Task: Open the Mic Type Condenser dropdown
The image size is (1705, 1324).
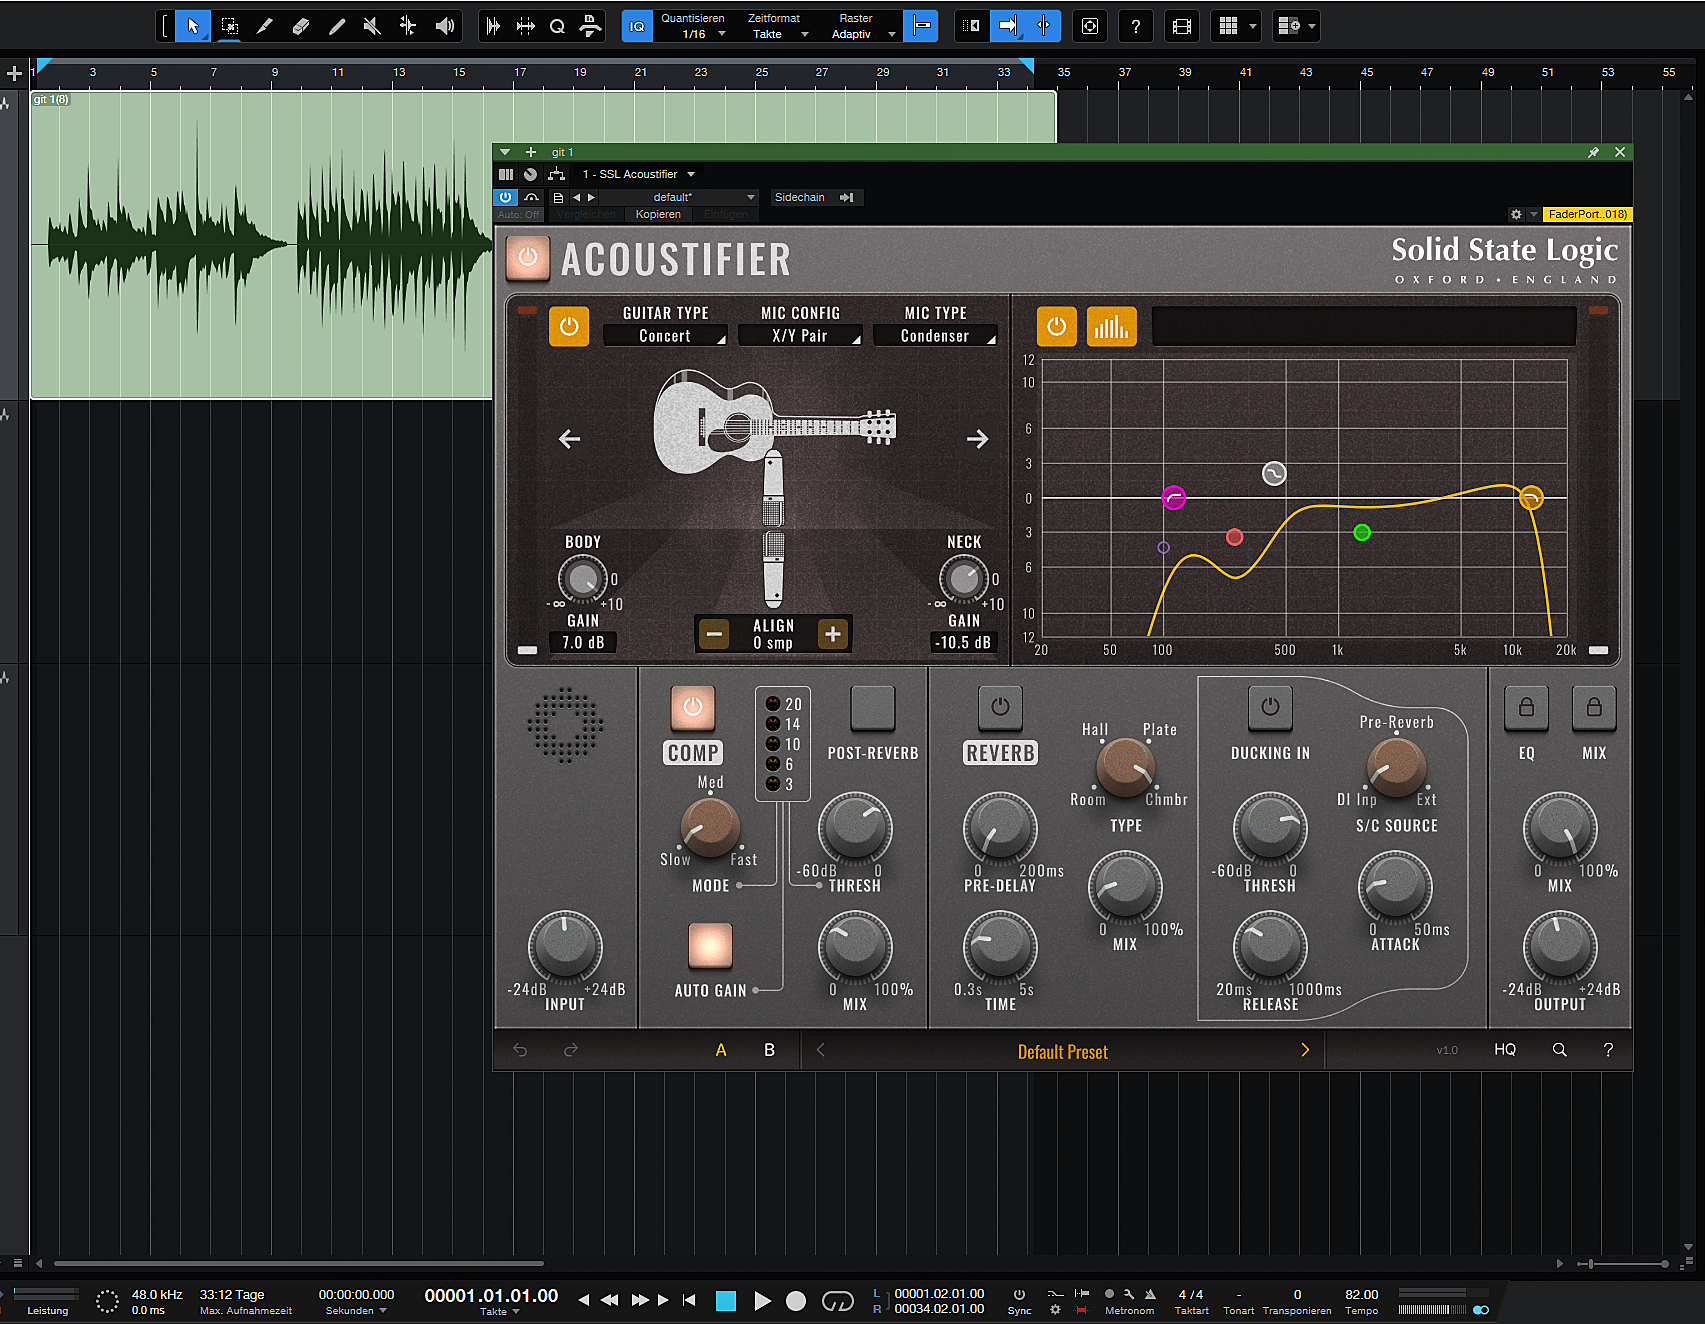Action: pyautogui.click(x=935, y=336)
